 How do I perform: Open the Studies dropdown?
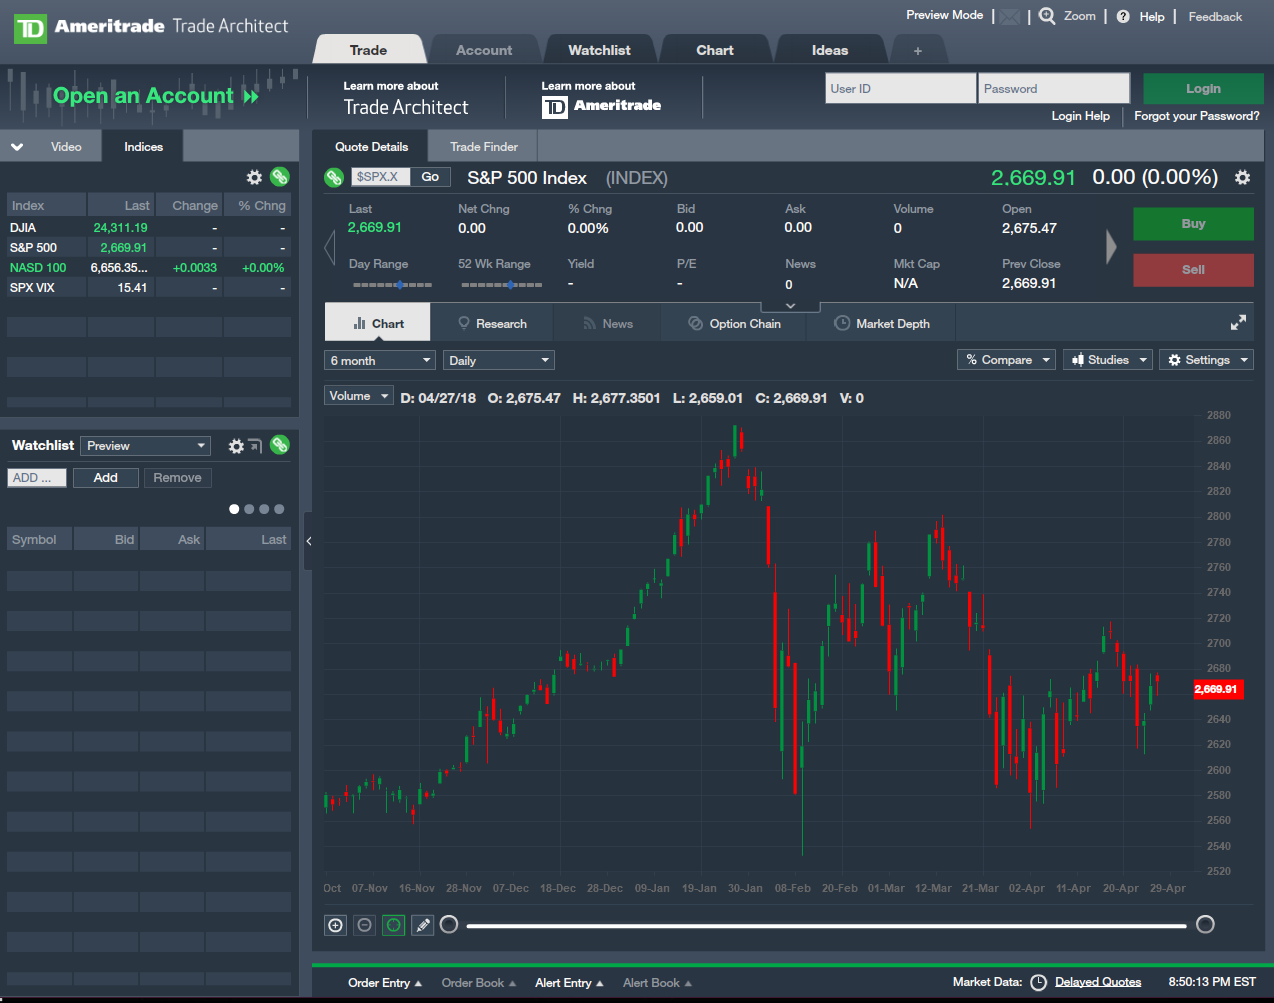point(1108,360)
